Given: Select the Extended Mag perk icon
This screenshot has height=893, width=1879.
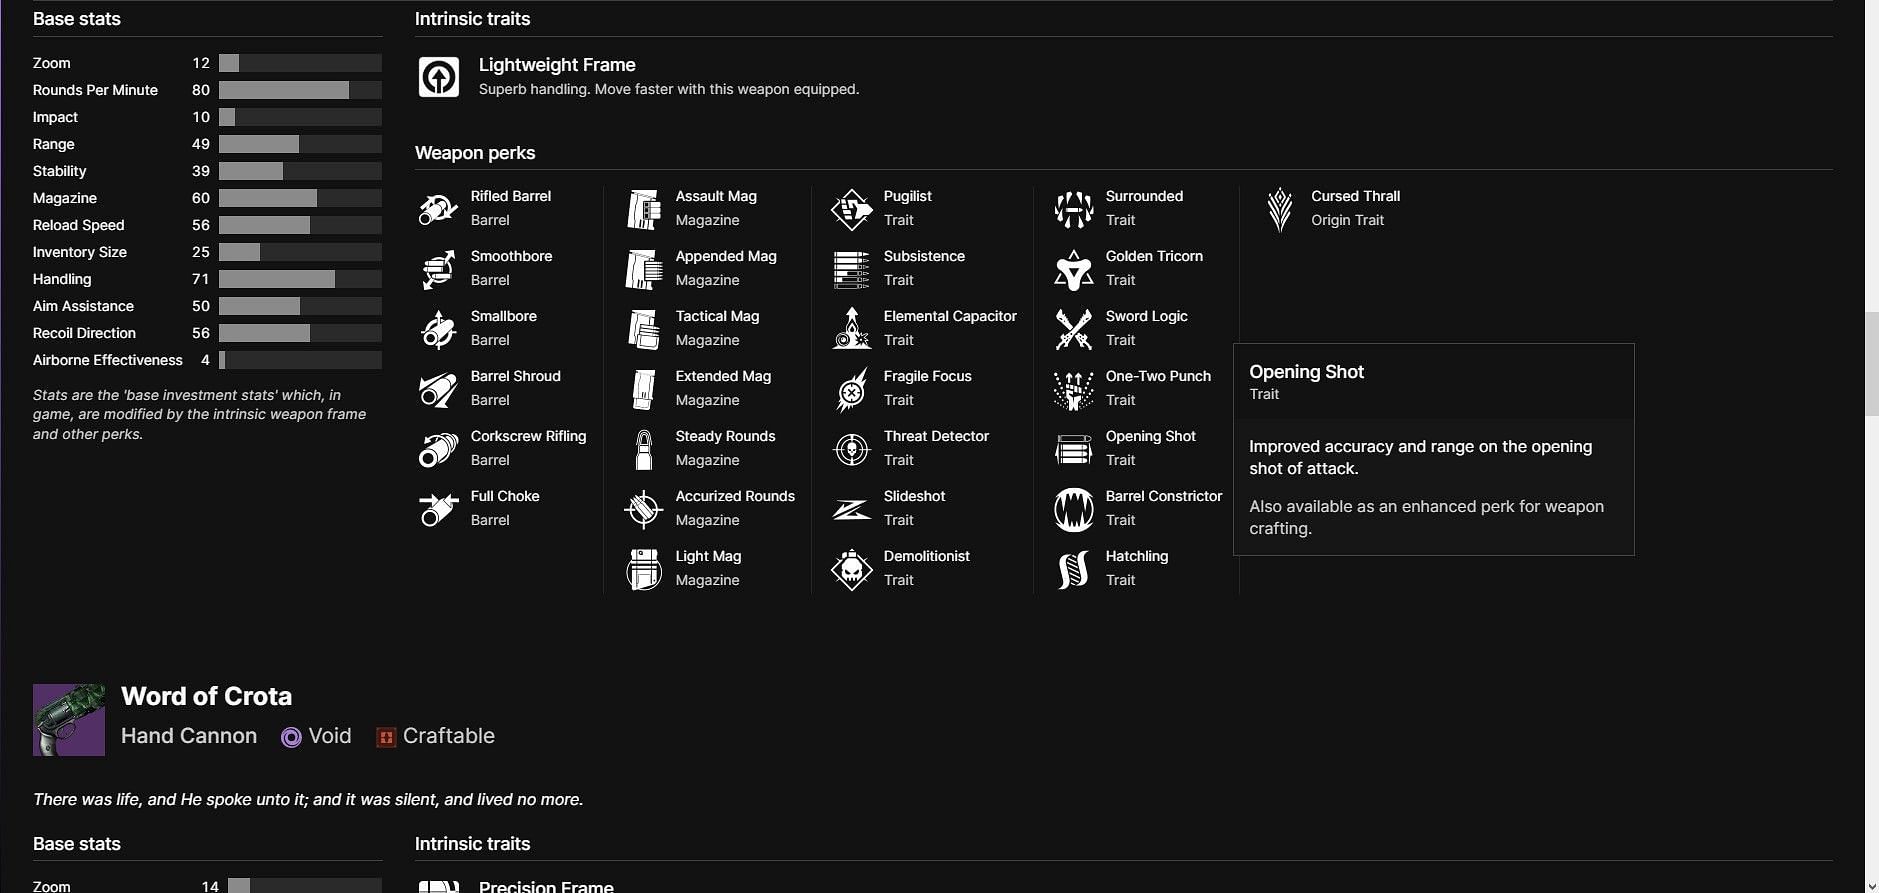Looking at the screenshot, I should [x=644, y=389].
